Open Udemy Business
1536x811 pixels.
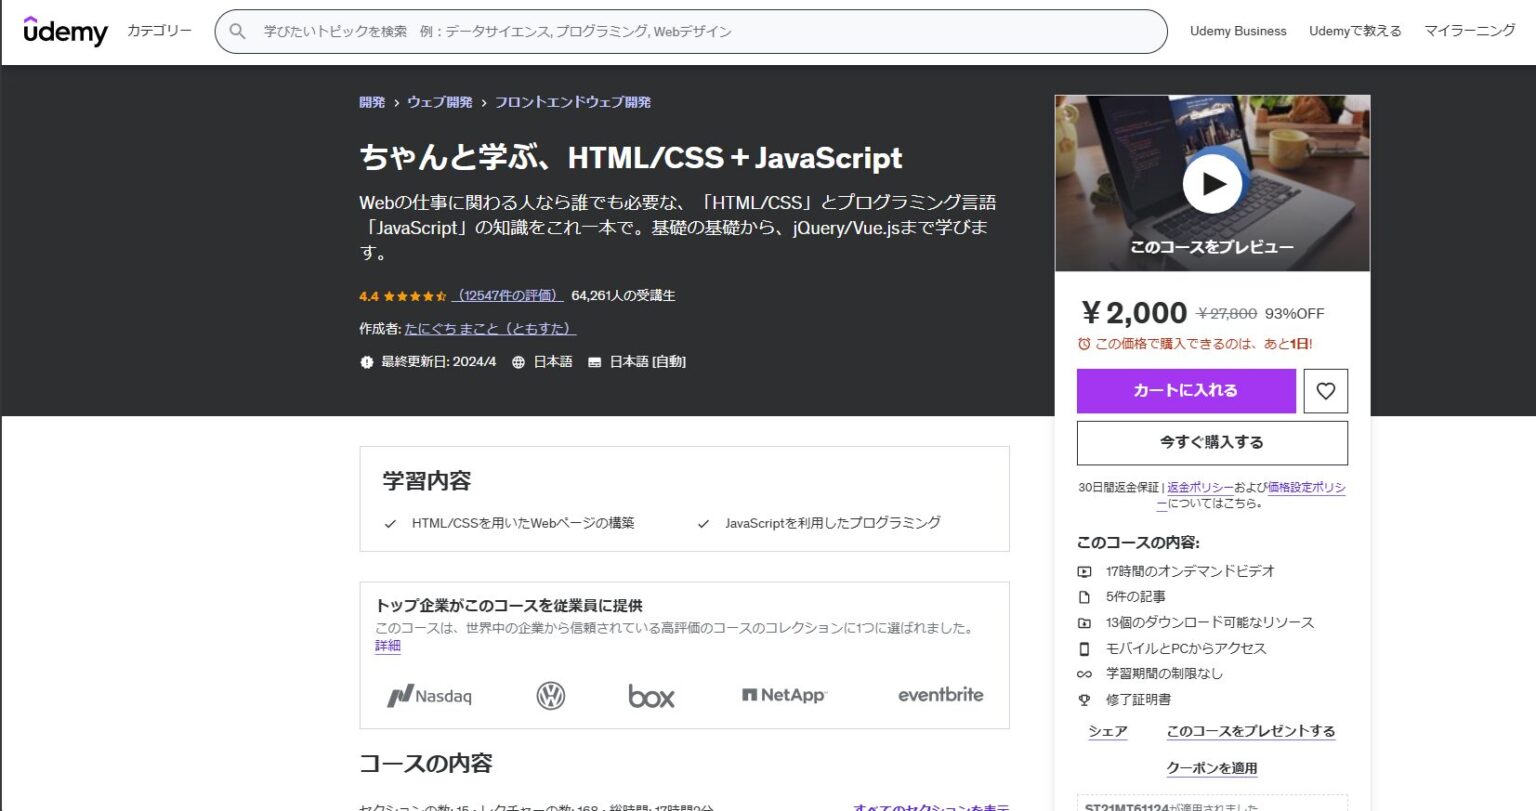[x=1239, y=31]
